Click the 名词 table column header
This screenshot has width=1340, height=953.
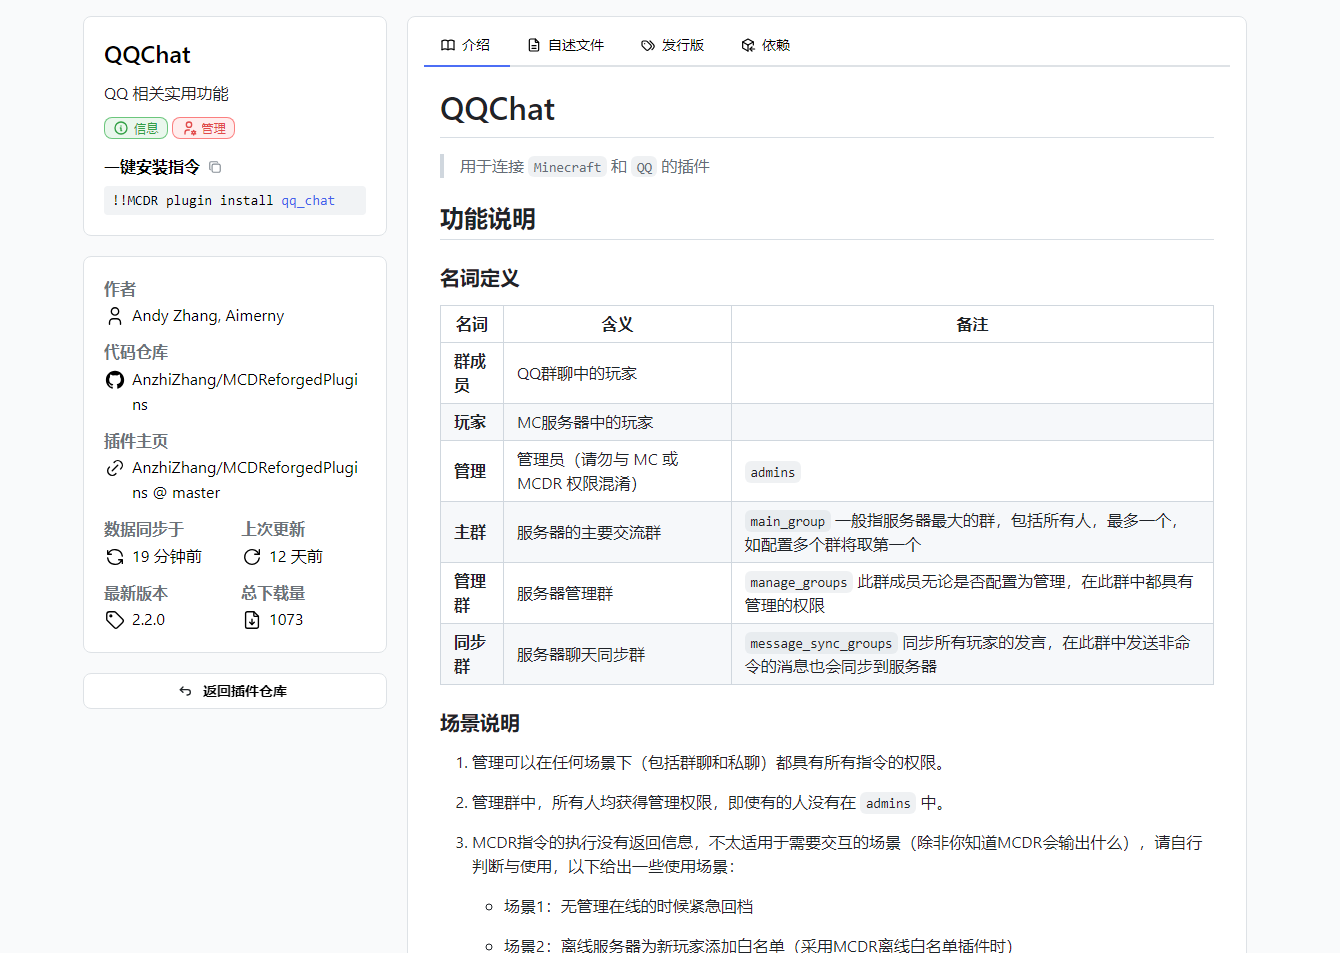pos(472,324)
